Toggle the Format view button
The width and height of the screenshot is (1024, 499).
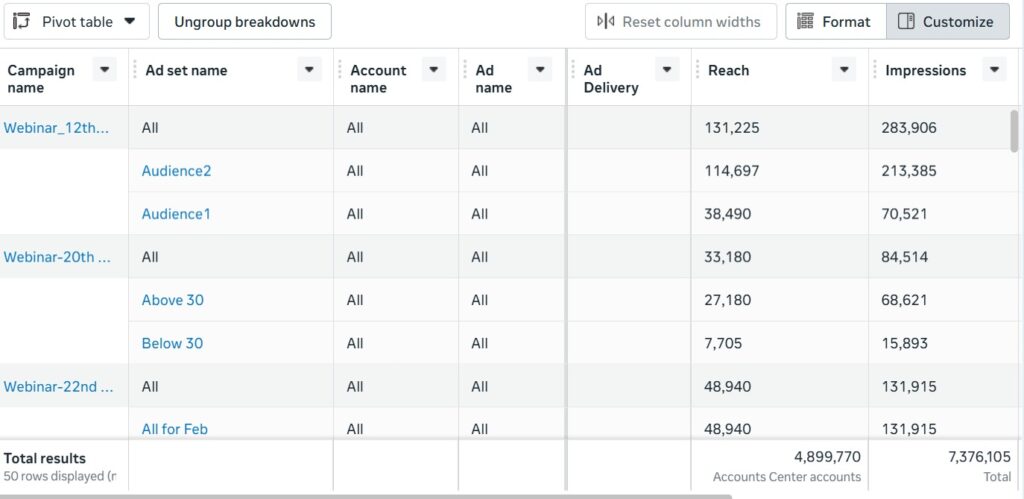(835, 21)
